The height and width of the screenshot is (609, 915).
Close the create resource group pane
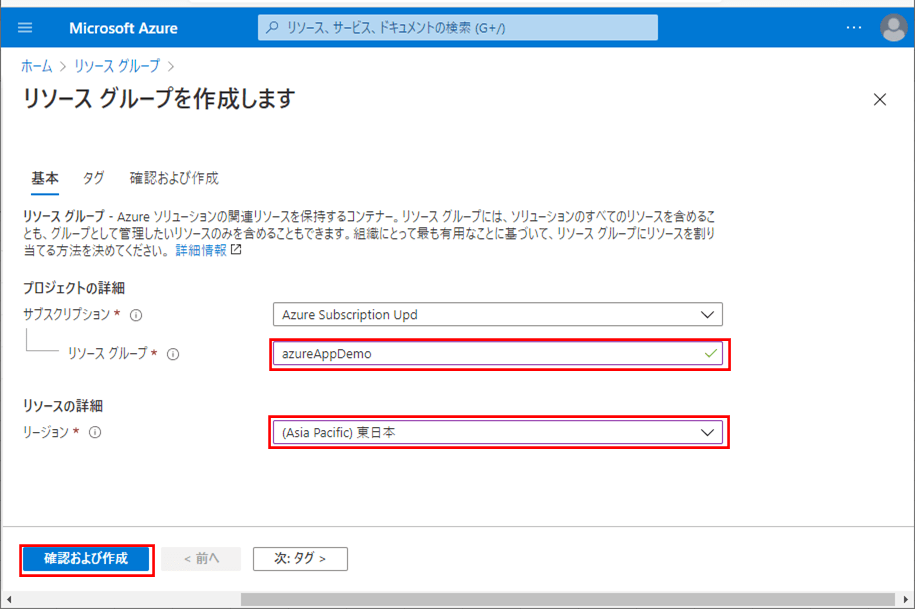tap(880, 99)
